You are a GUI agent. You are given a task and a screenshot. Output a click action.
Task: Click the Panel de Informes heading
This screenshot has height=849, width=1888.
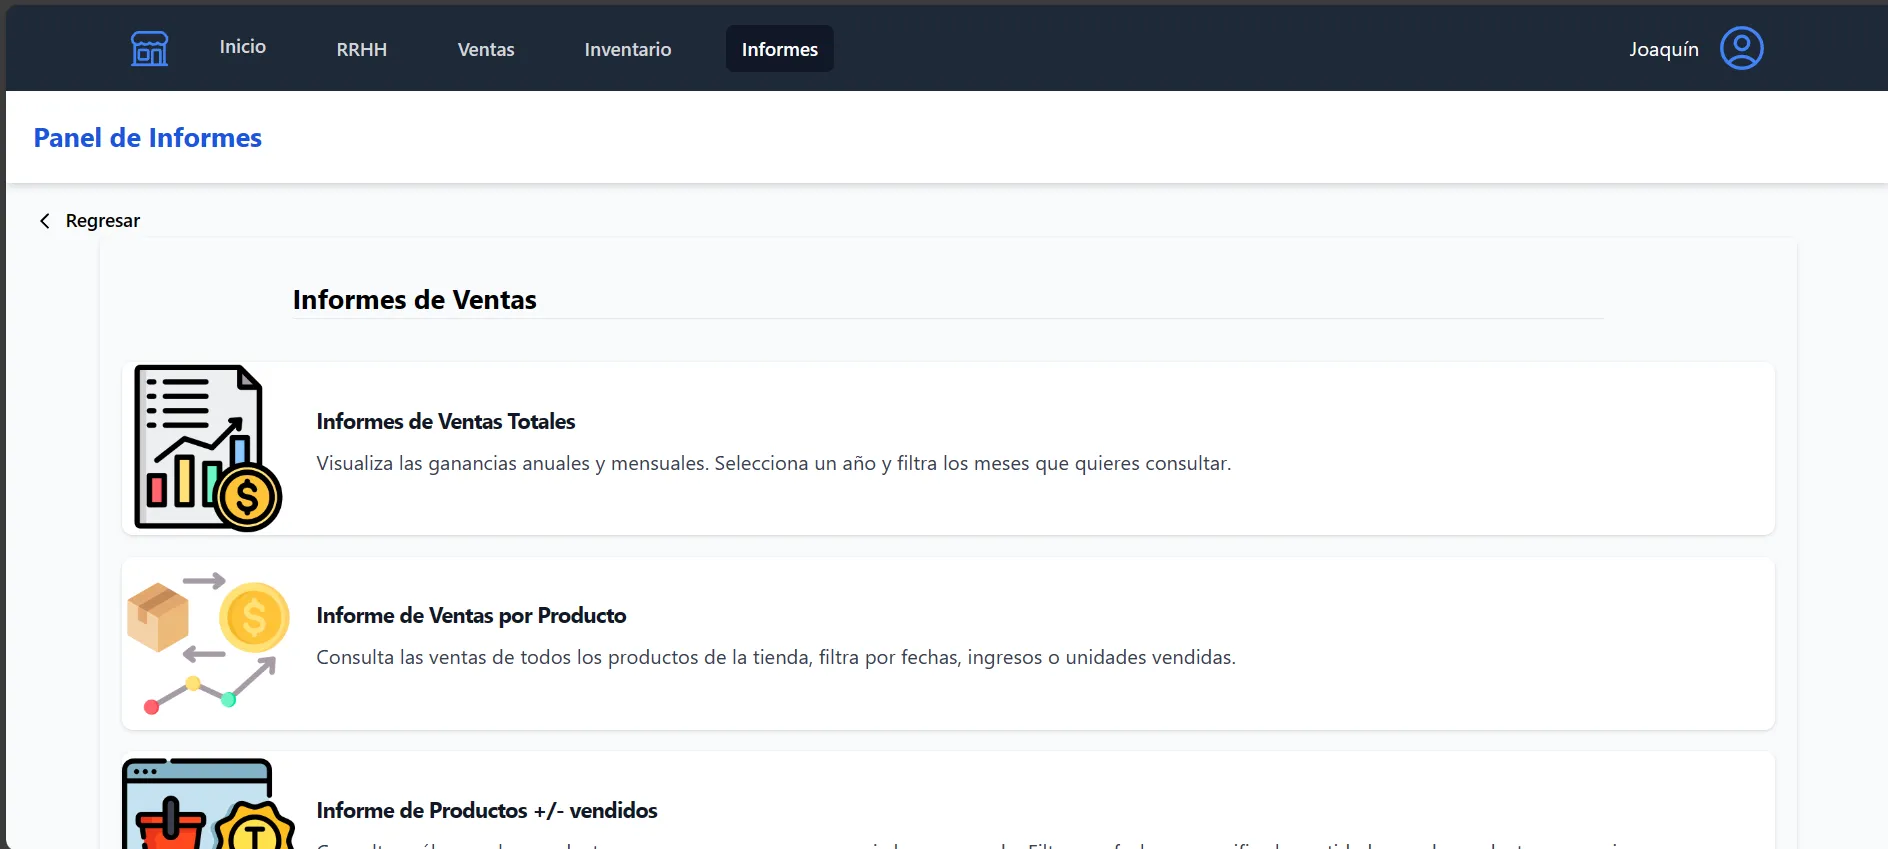point(148,138)
